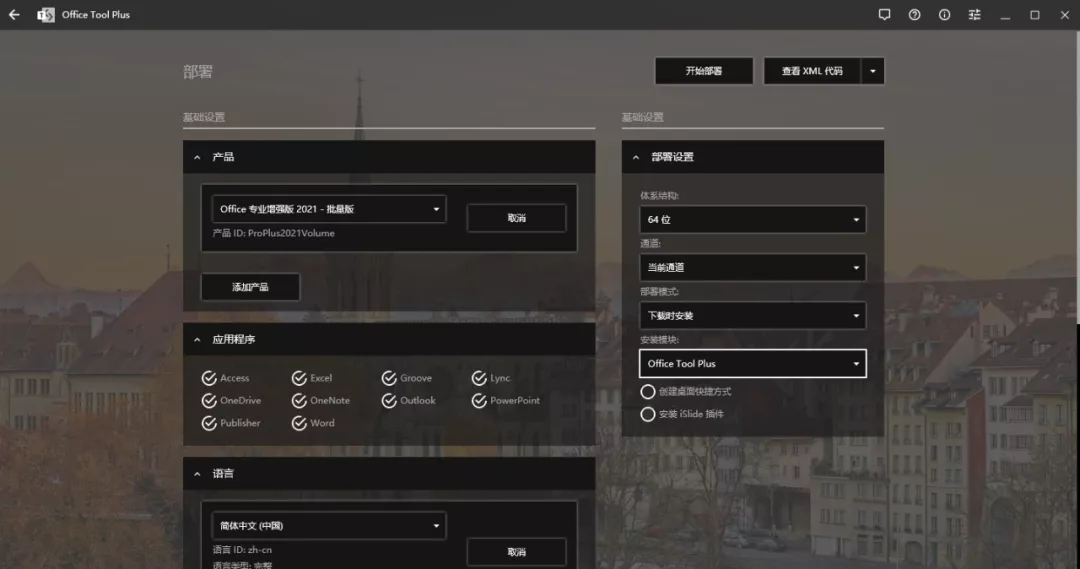The height and width of the screenshot is (569, 1080).
Task: Open the Office 专业增强版 2021 product dropdown
Action: point(329,209)
